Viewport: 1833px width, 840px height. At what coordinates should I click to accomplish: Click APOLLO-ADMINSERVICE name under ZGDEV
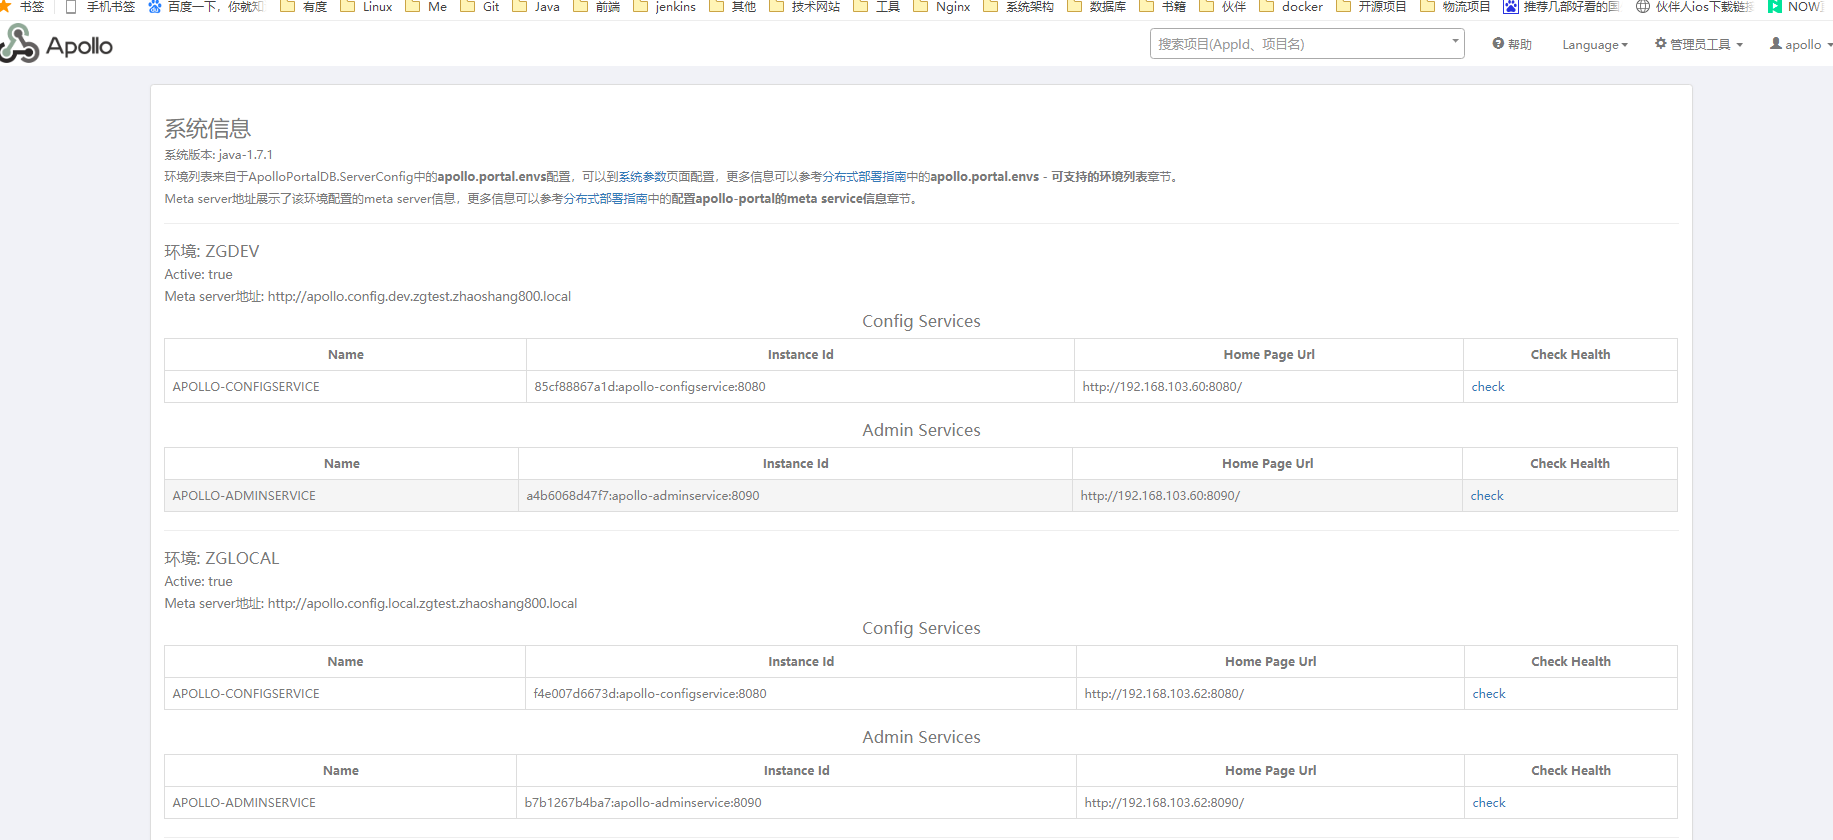pyautogui.click(x=244, y=496)
